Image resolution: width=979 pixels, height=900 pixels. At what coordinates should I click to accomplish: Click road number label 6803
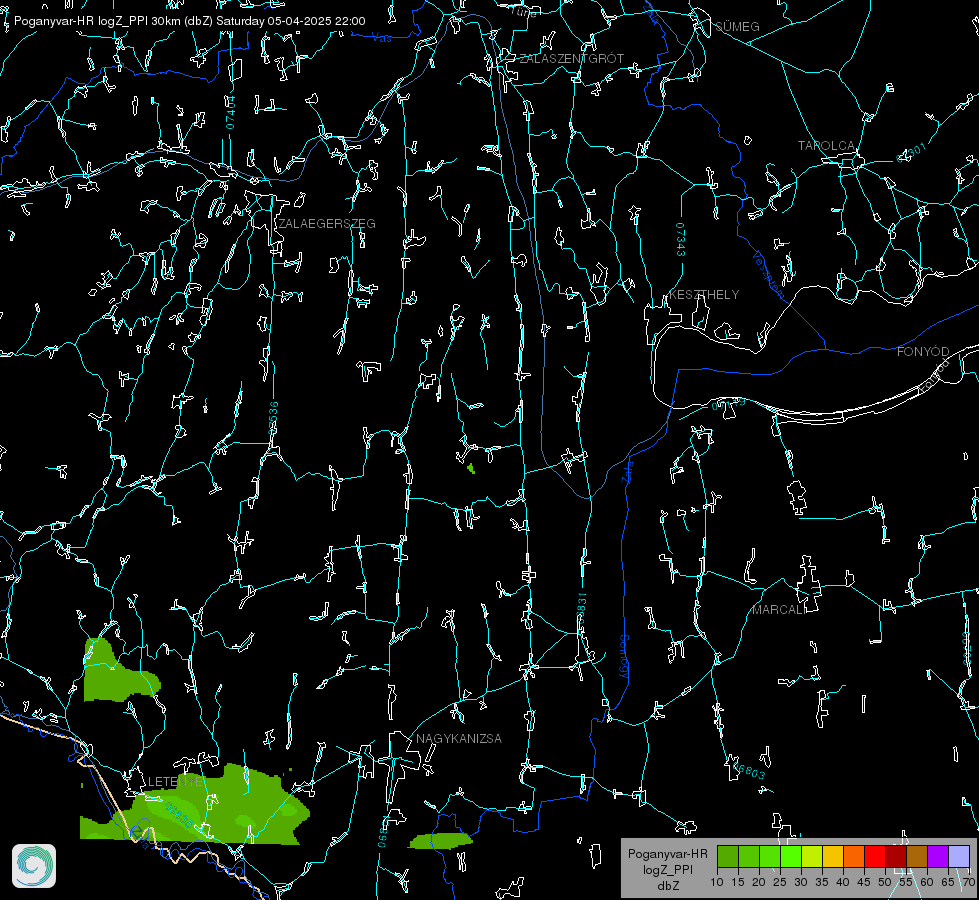(750, 771)
